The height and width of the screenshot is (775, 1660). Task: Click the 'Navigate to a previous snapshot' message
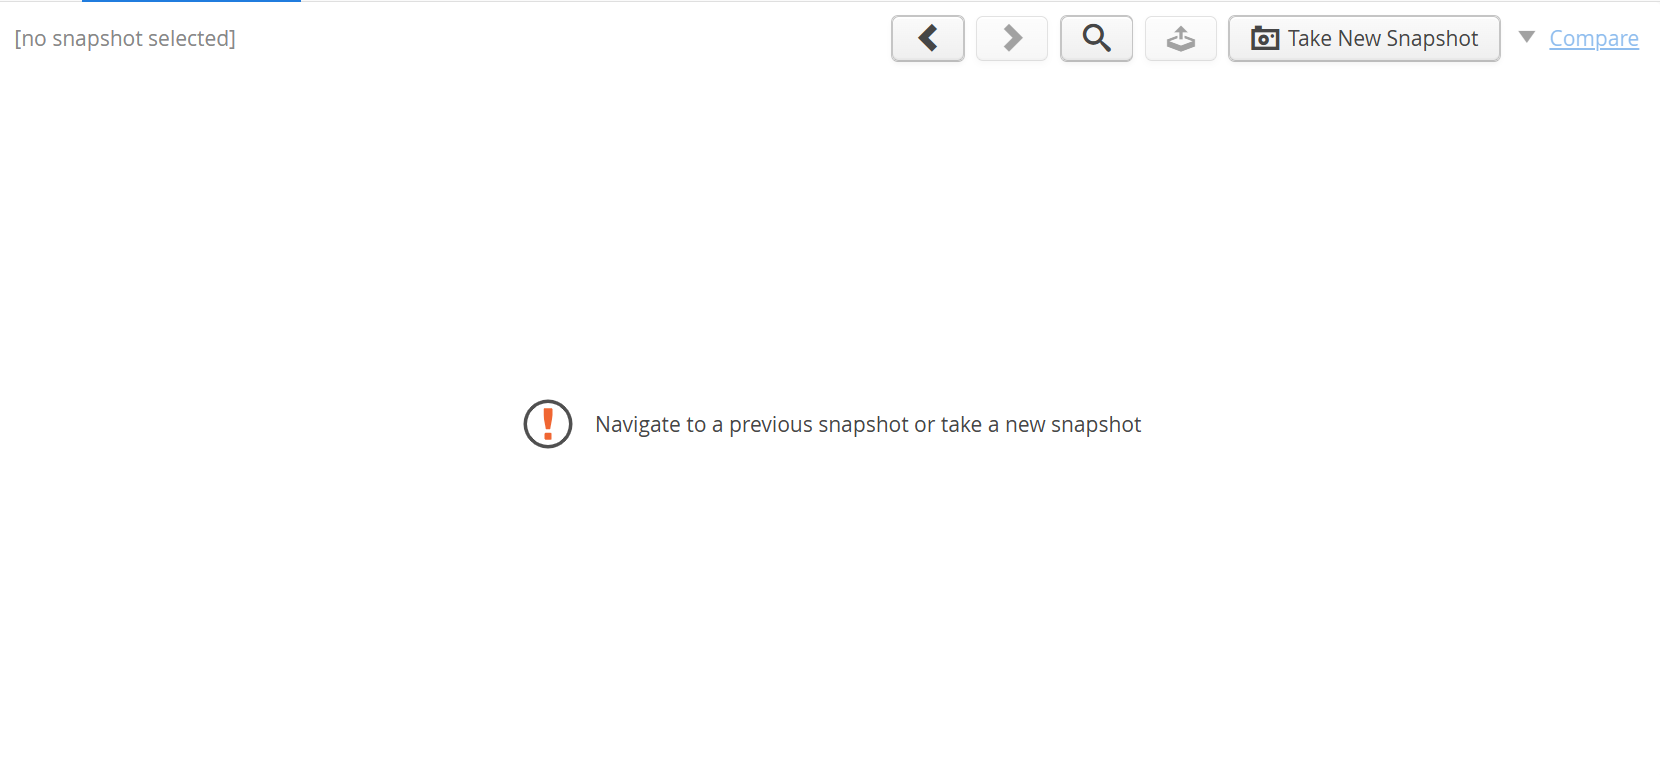click(868, 424)
